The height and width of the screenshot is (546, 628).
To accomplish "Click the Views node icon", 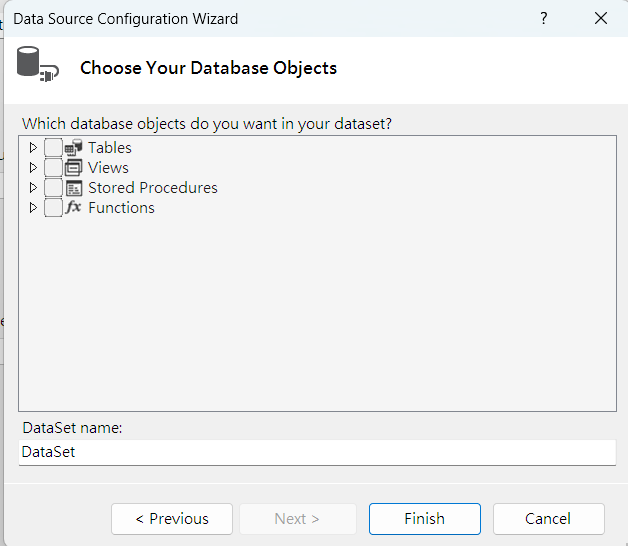I will tap(73, 168).
